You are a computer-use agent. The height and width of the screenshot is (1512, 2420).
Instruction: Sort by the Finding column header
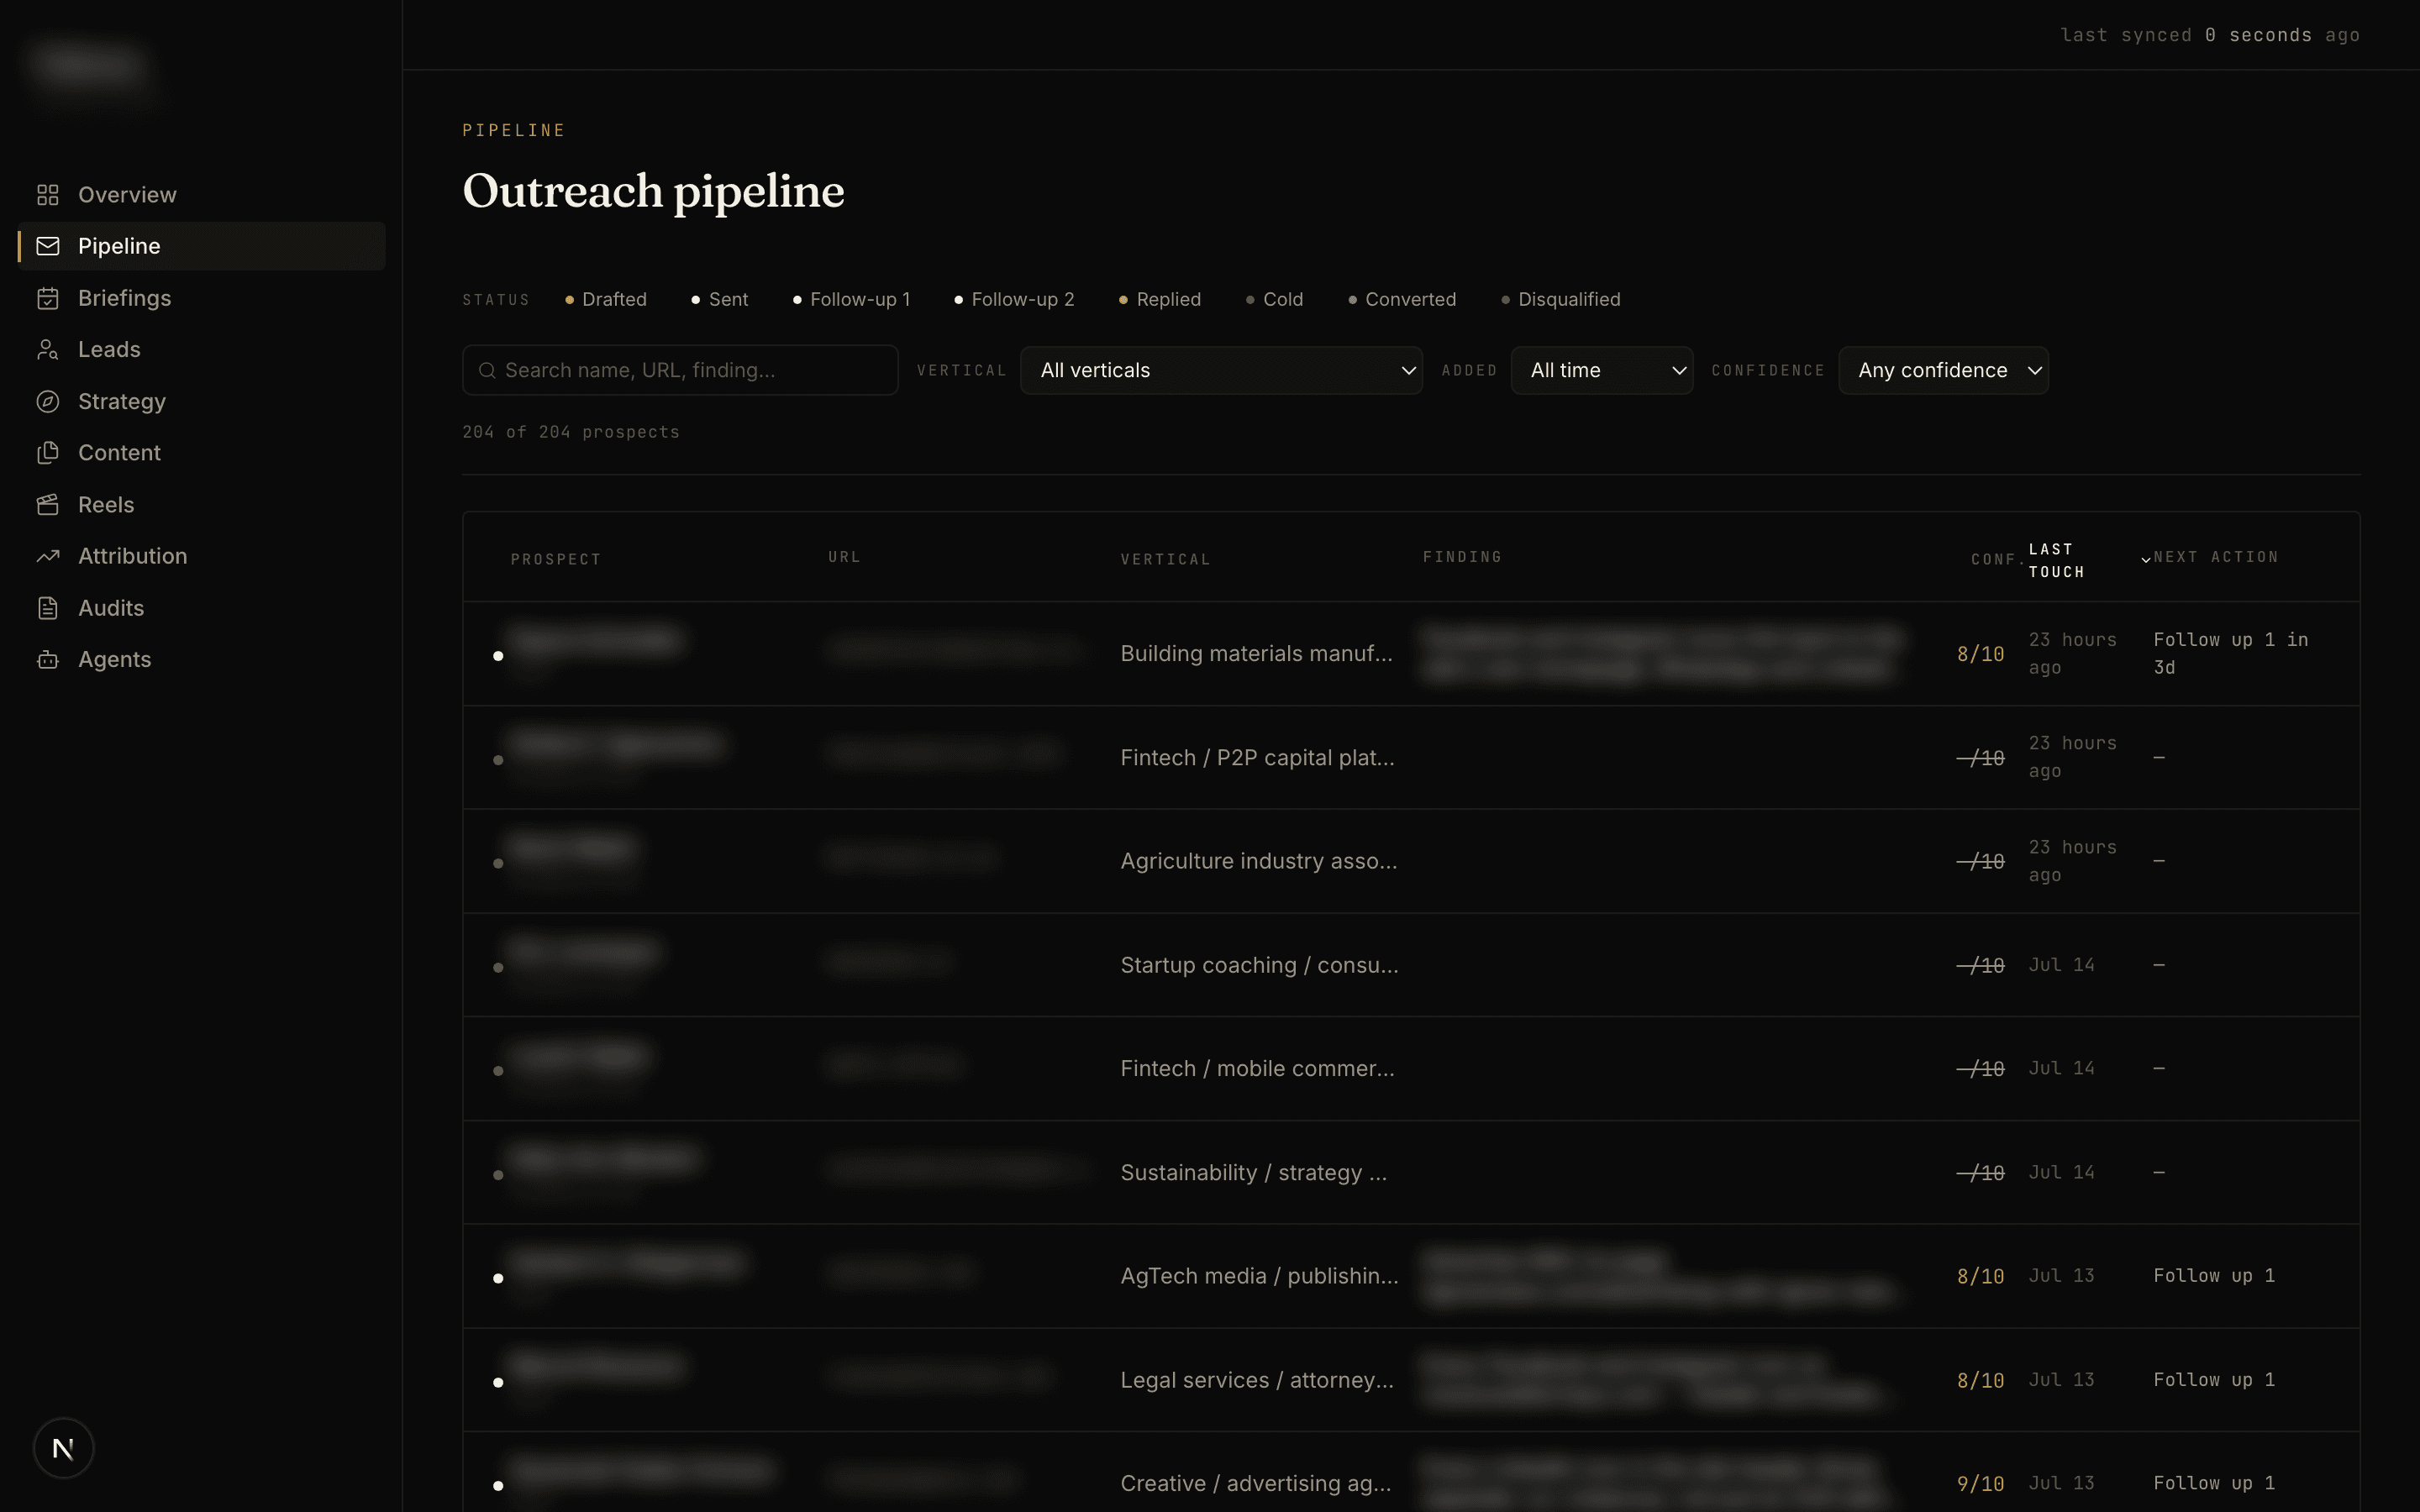pos(1462,557)
